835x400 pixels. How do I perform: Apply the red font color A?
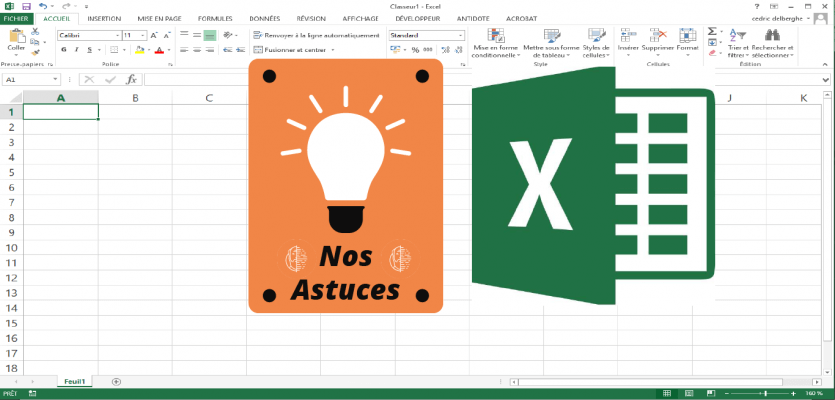tap(159, 50)
